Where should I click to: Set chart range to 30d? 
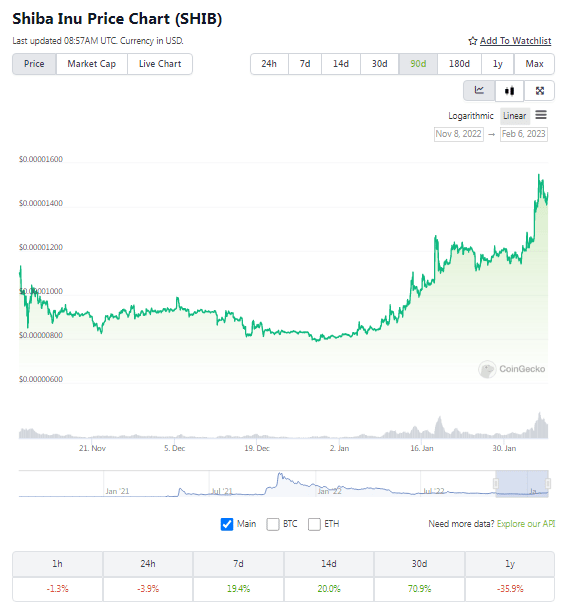point(380,64)
